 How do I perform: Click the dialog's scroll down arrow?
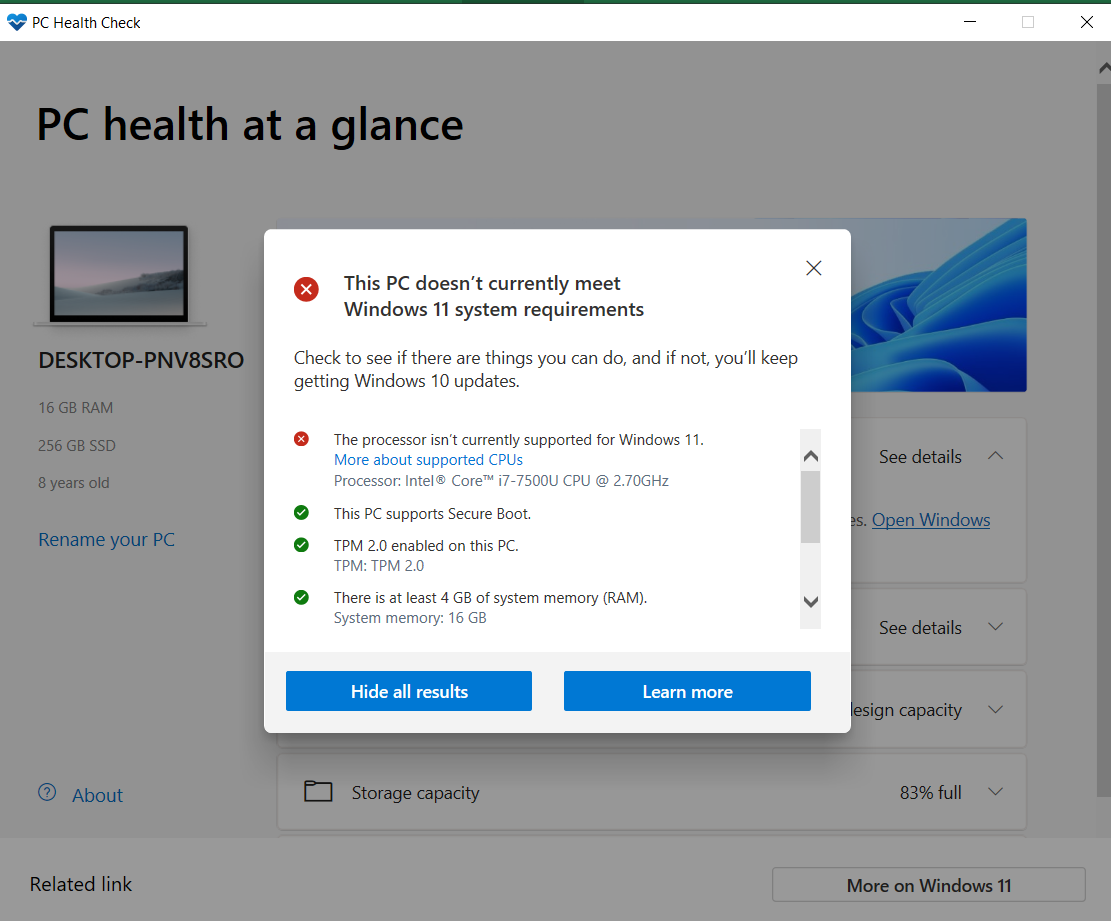click(x=810, y=602)
